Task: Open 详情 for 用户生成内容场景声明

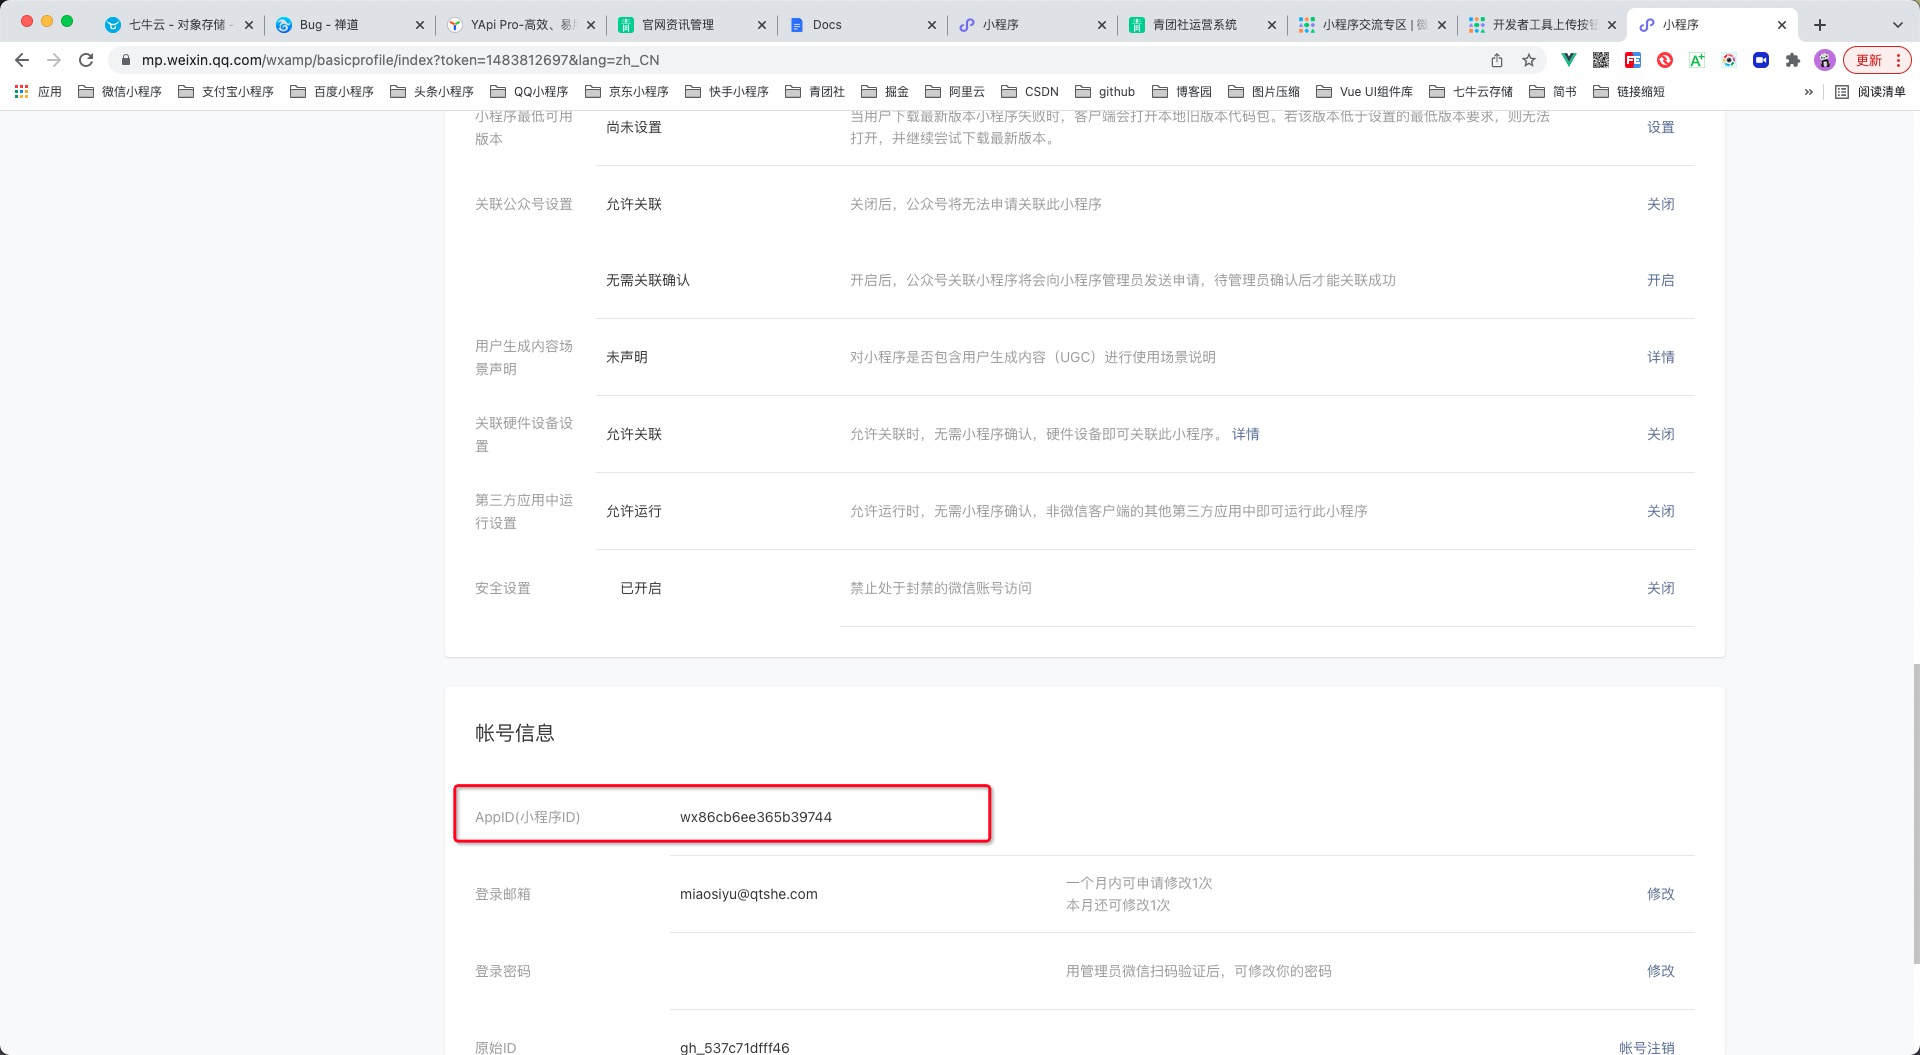Action: [1660, 357]
